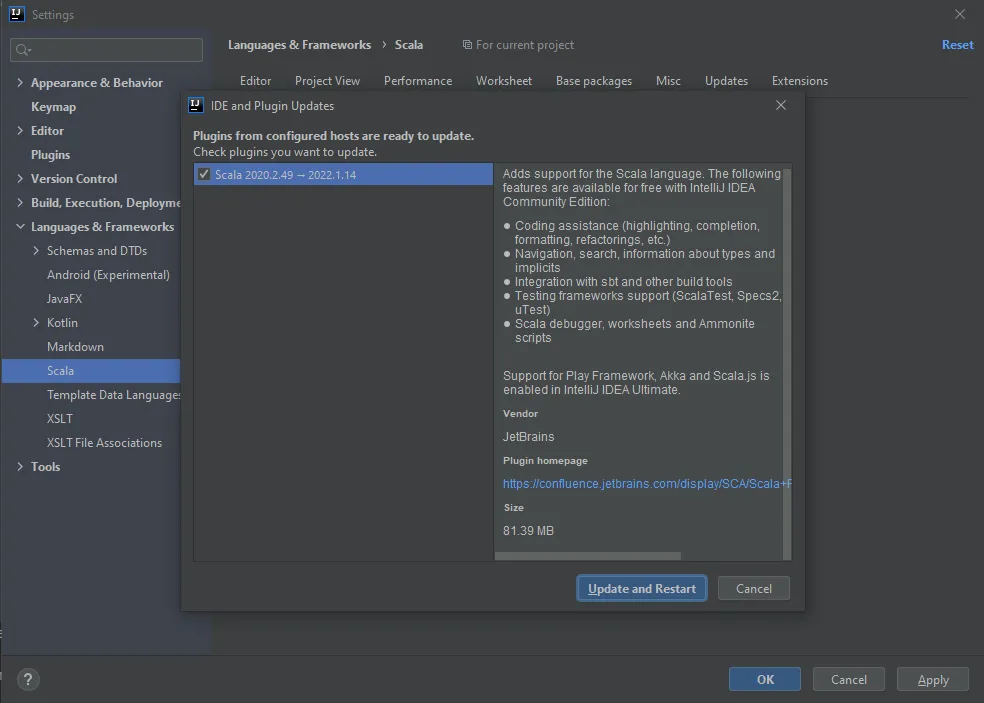Select Android (Experimental) settings
This screenshot has width=984, height=703.
(x=108, y=274)
